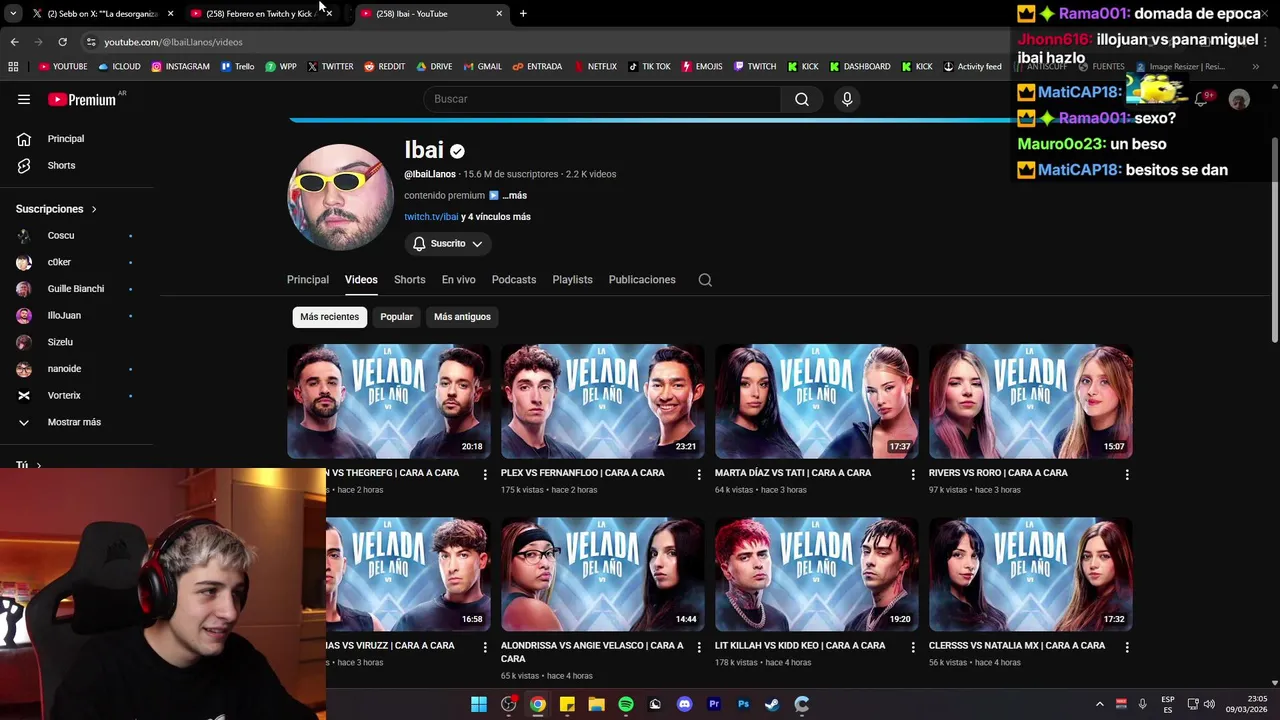
Task: Open the twitch.tv/ibai link
Action: pyautogui.click(x=431, y=217)
